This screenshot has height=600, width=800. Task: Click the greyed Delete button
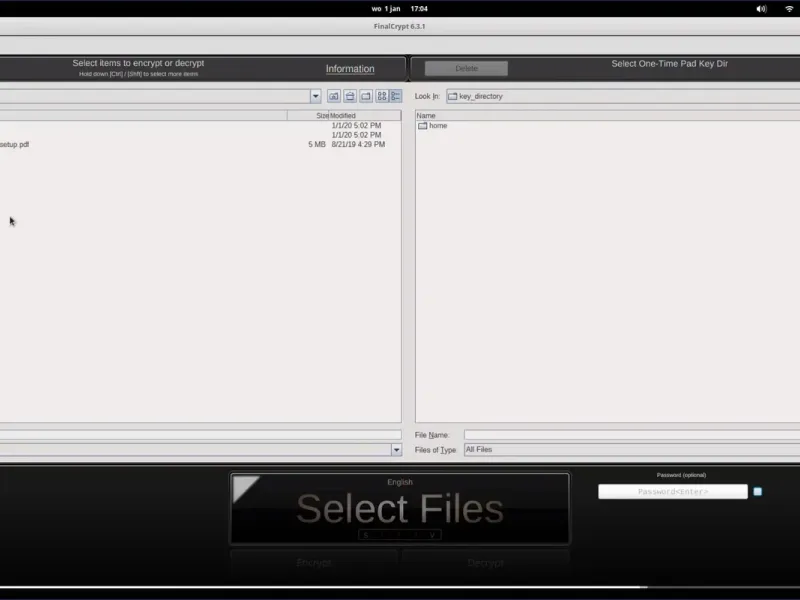(x=466, y=68)
